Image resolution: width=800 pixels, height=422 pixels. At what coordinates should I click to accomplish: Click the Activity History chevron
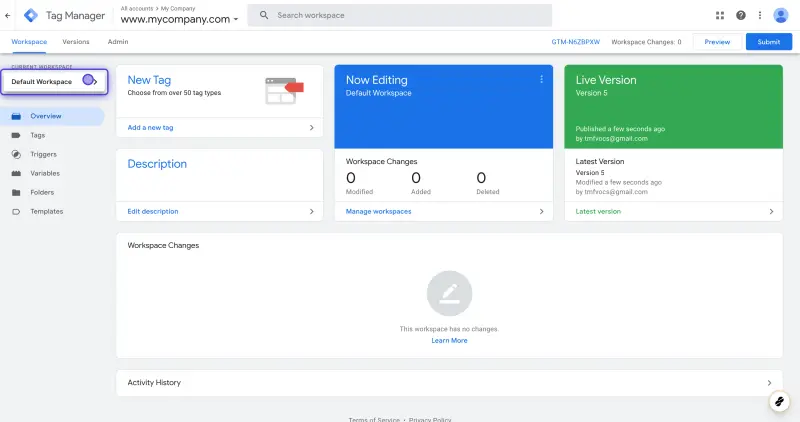click(769, 383)
